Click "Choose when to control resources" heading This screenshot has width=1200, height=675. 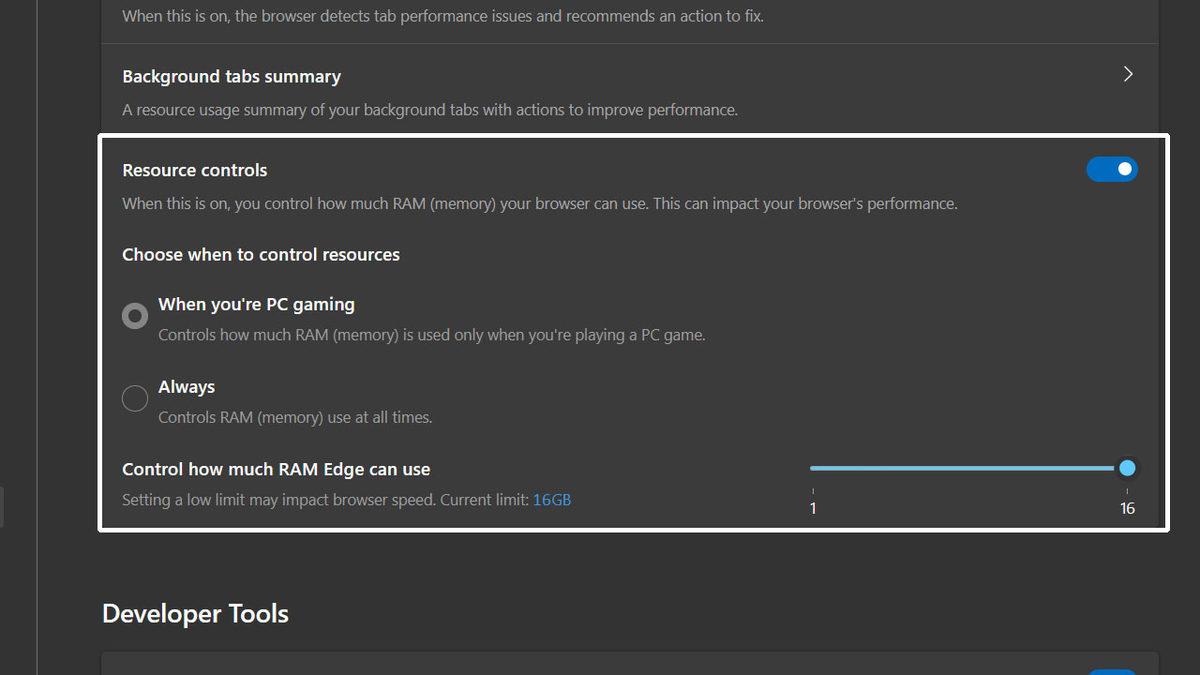[x=261, y=254]
